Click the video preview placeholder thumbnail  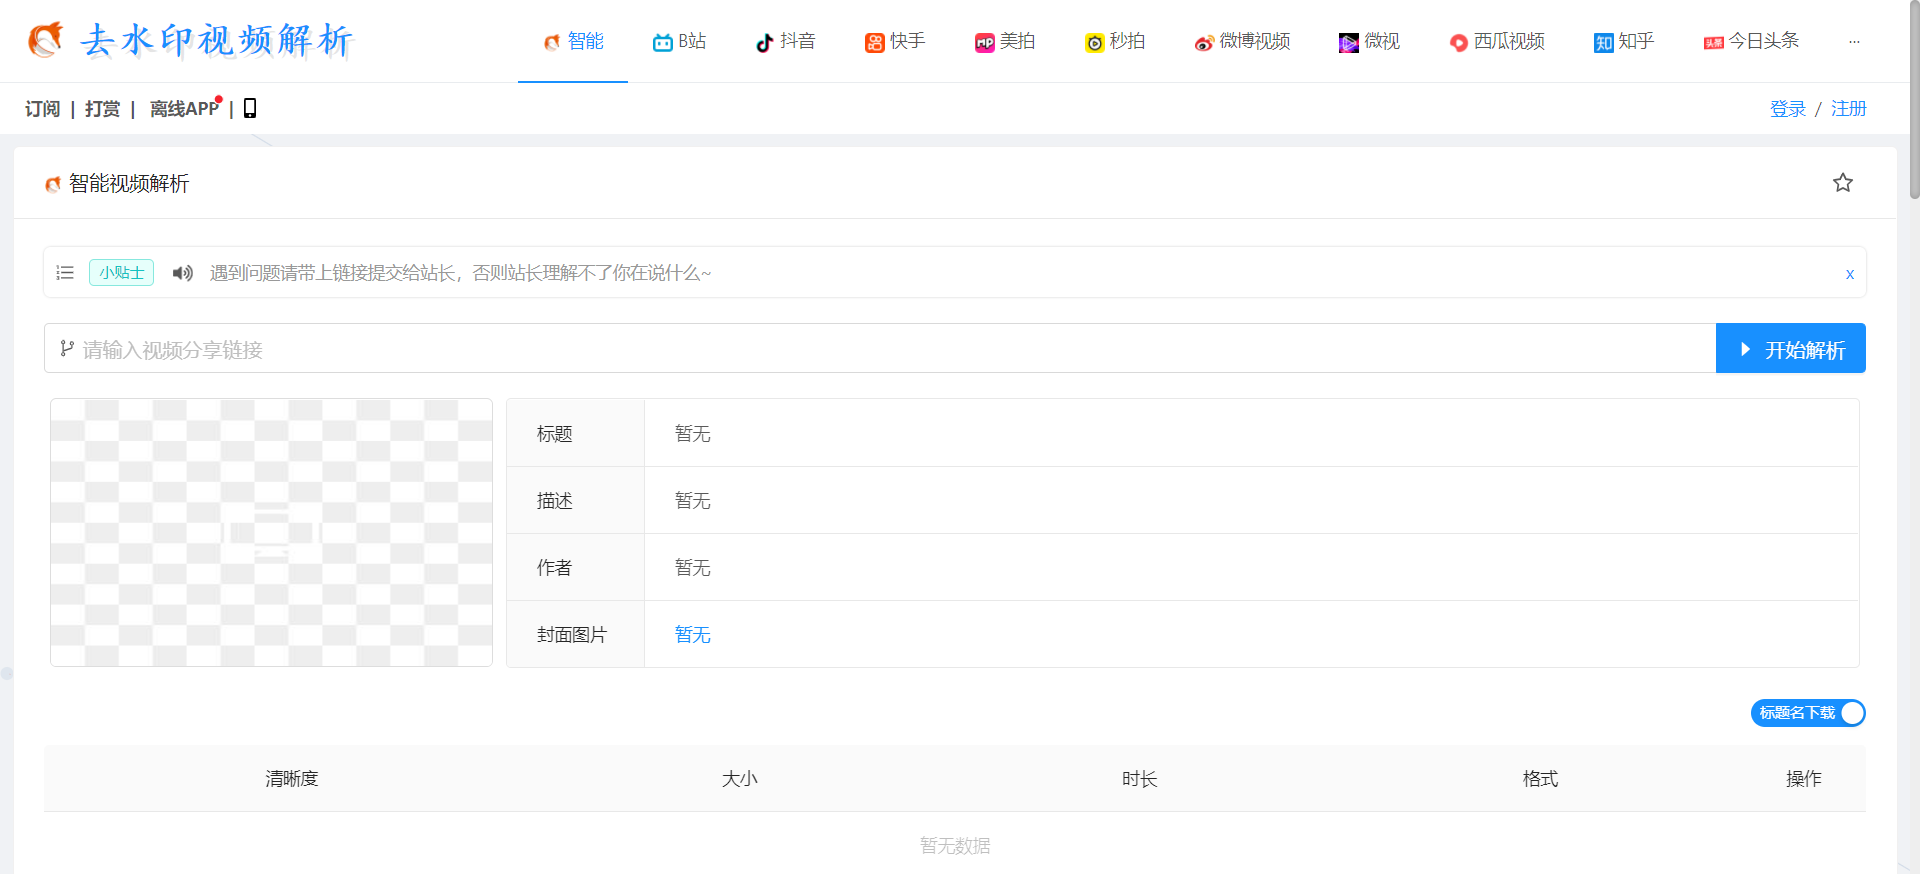271,532
